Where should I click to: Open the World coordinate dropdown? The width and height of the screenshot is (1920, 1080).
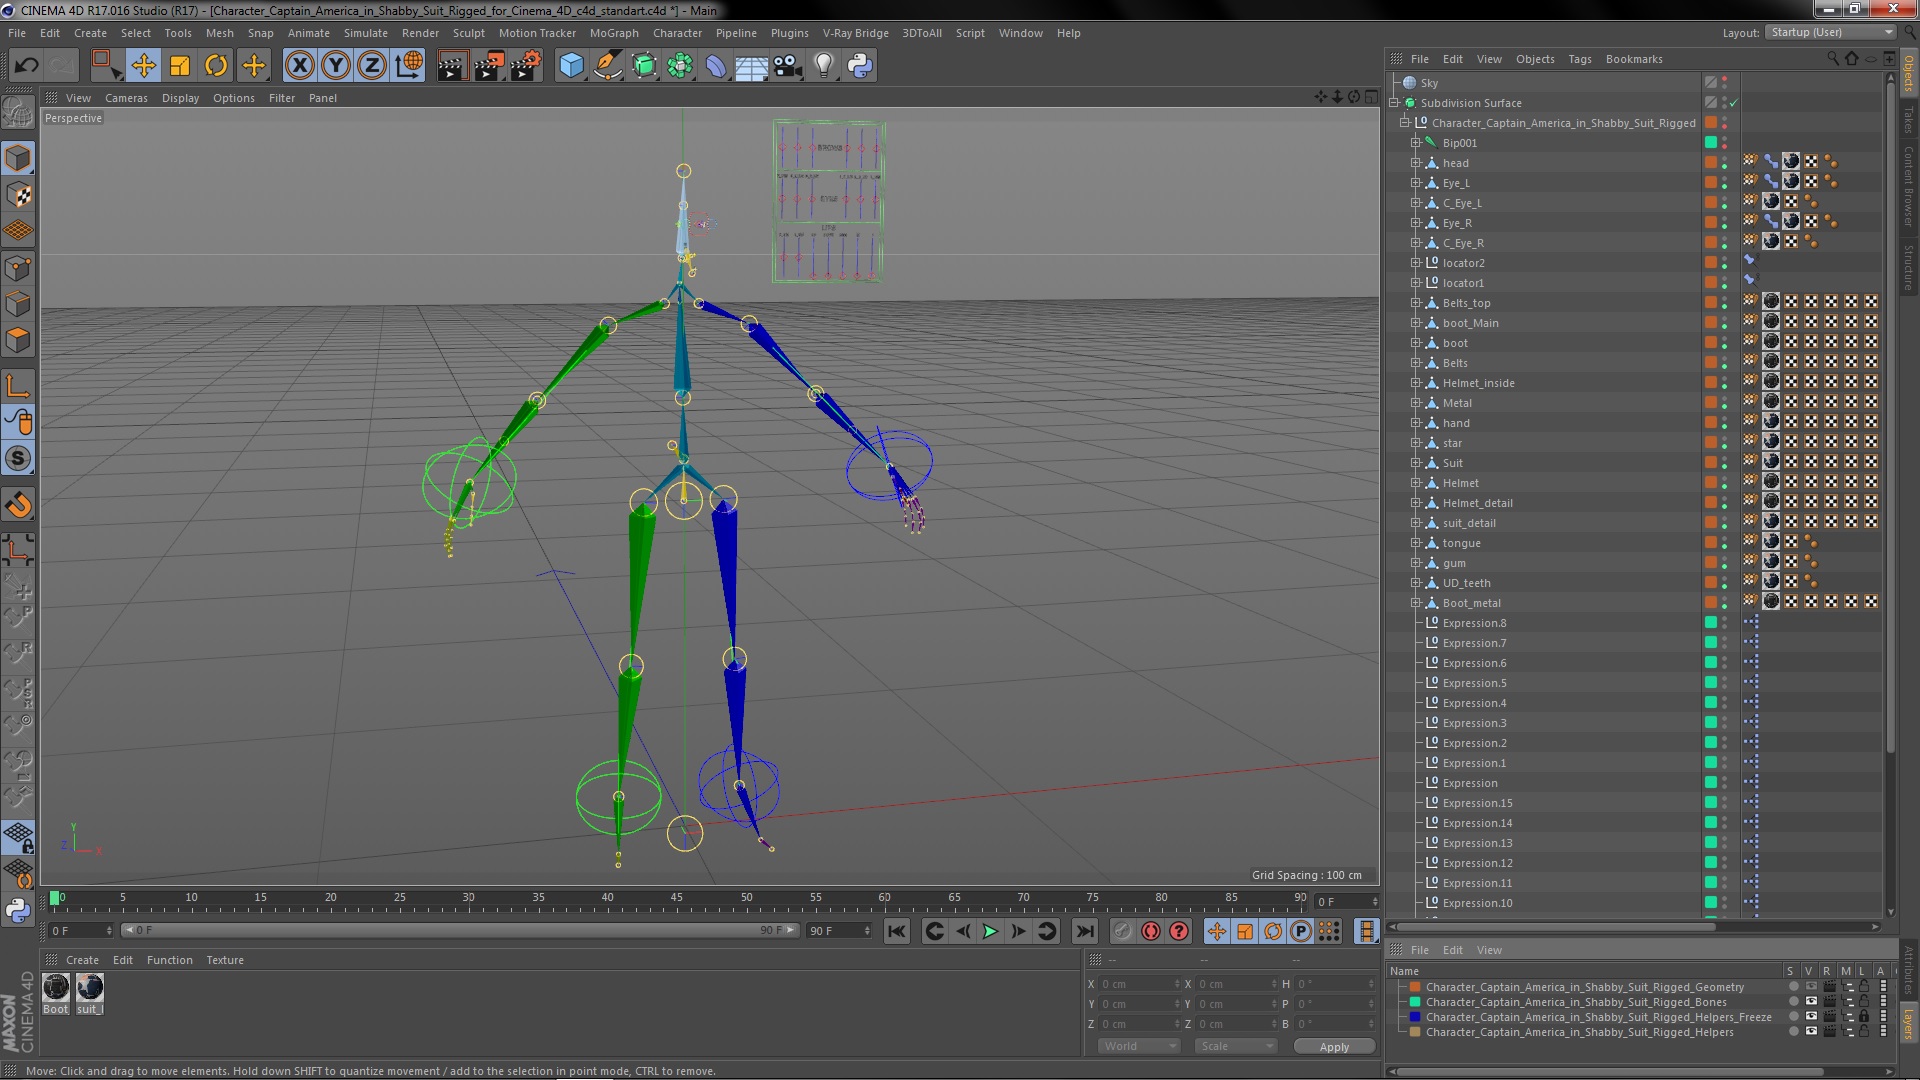pos(1139,1046)
